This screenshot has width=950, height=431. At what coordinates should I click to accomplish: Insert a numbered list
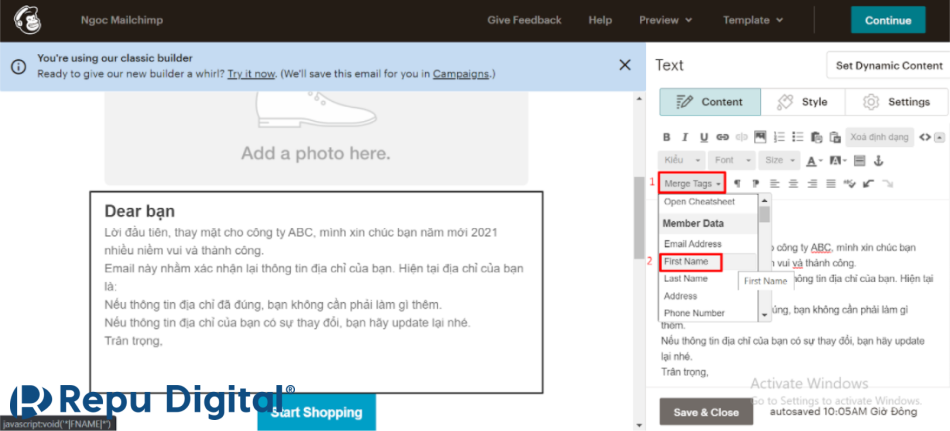779,137
